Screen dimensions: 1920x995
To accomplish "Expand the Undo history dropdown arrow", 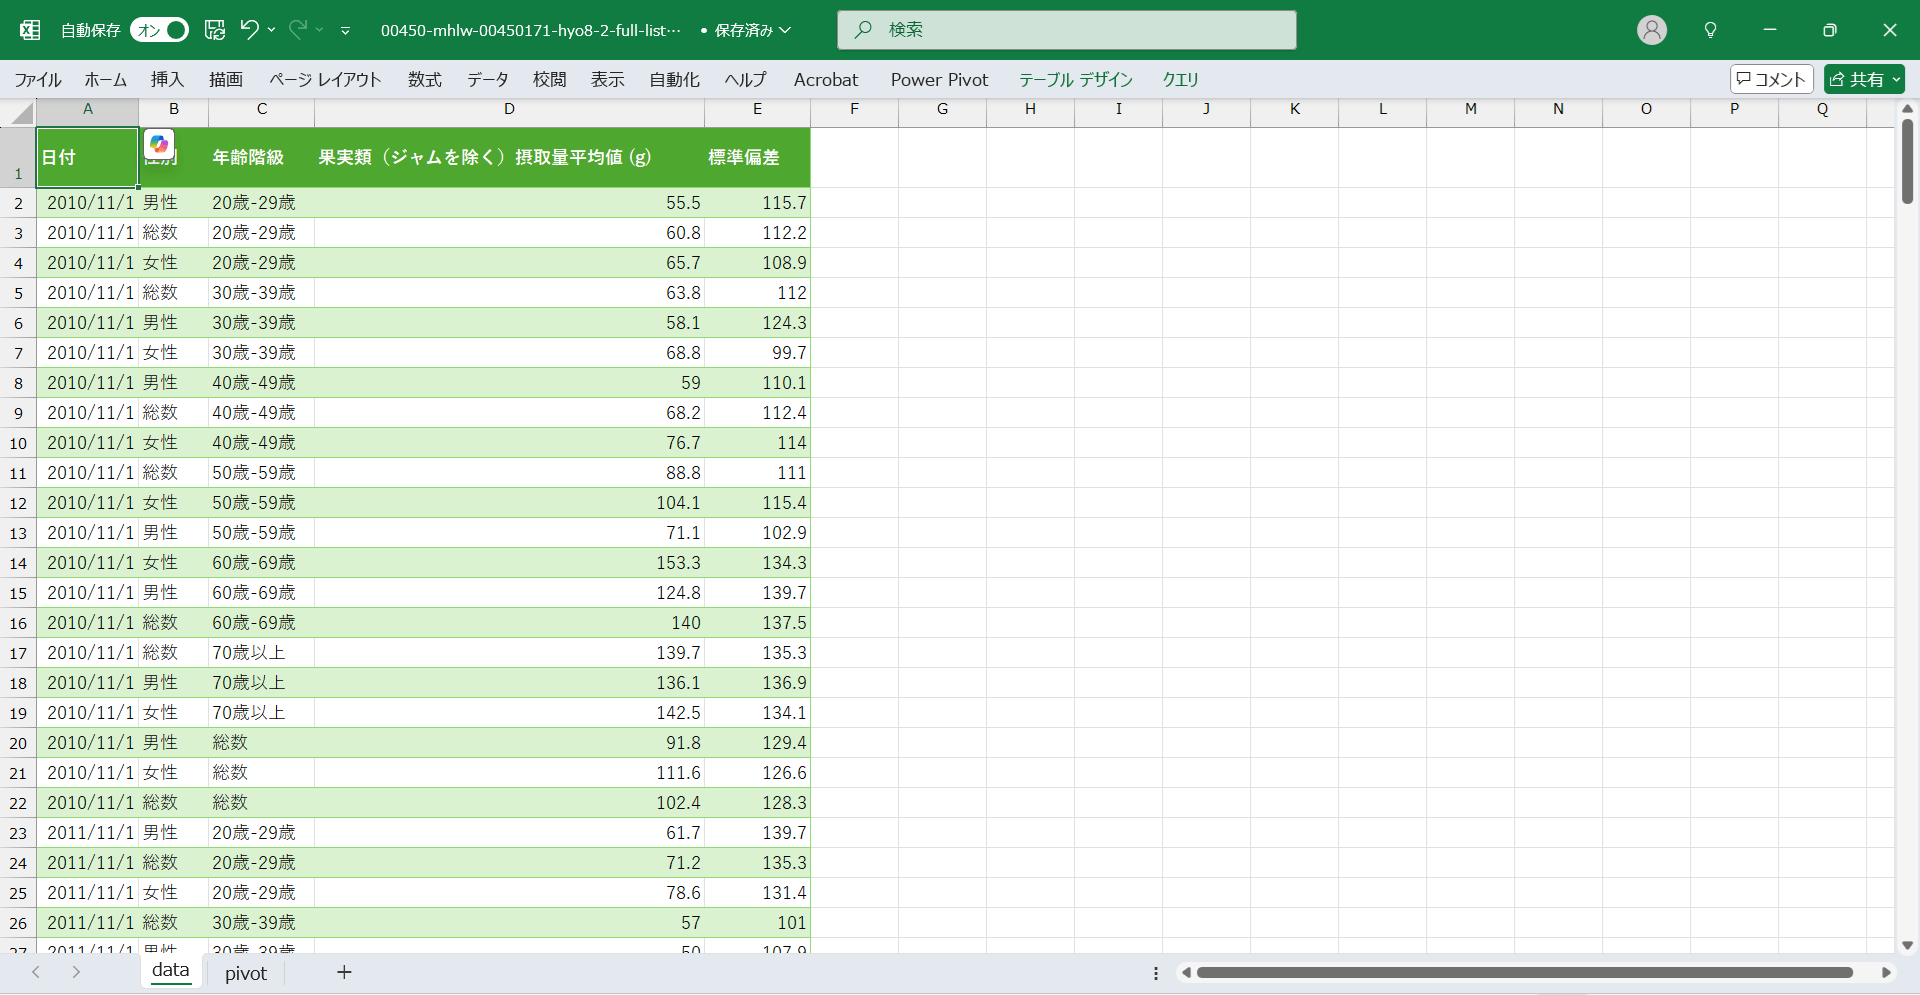I will 272,30.
